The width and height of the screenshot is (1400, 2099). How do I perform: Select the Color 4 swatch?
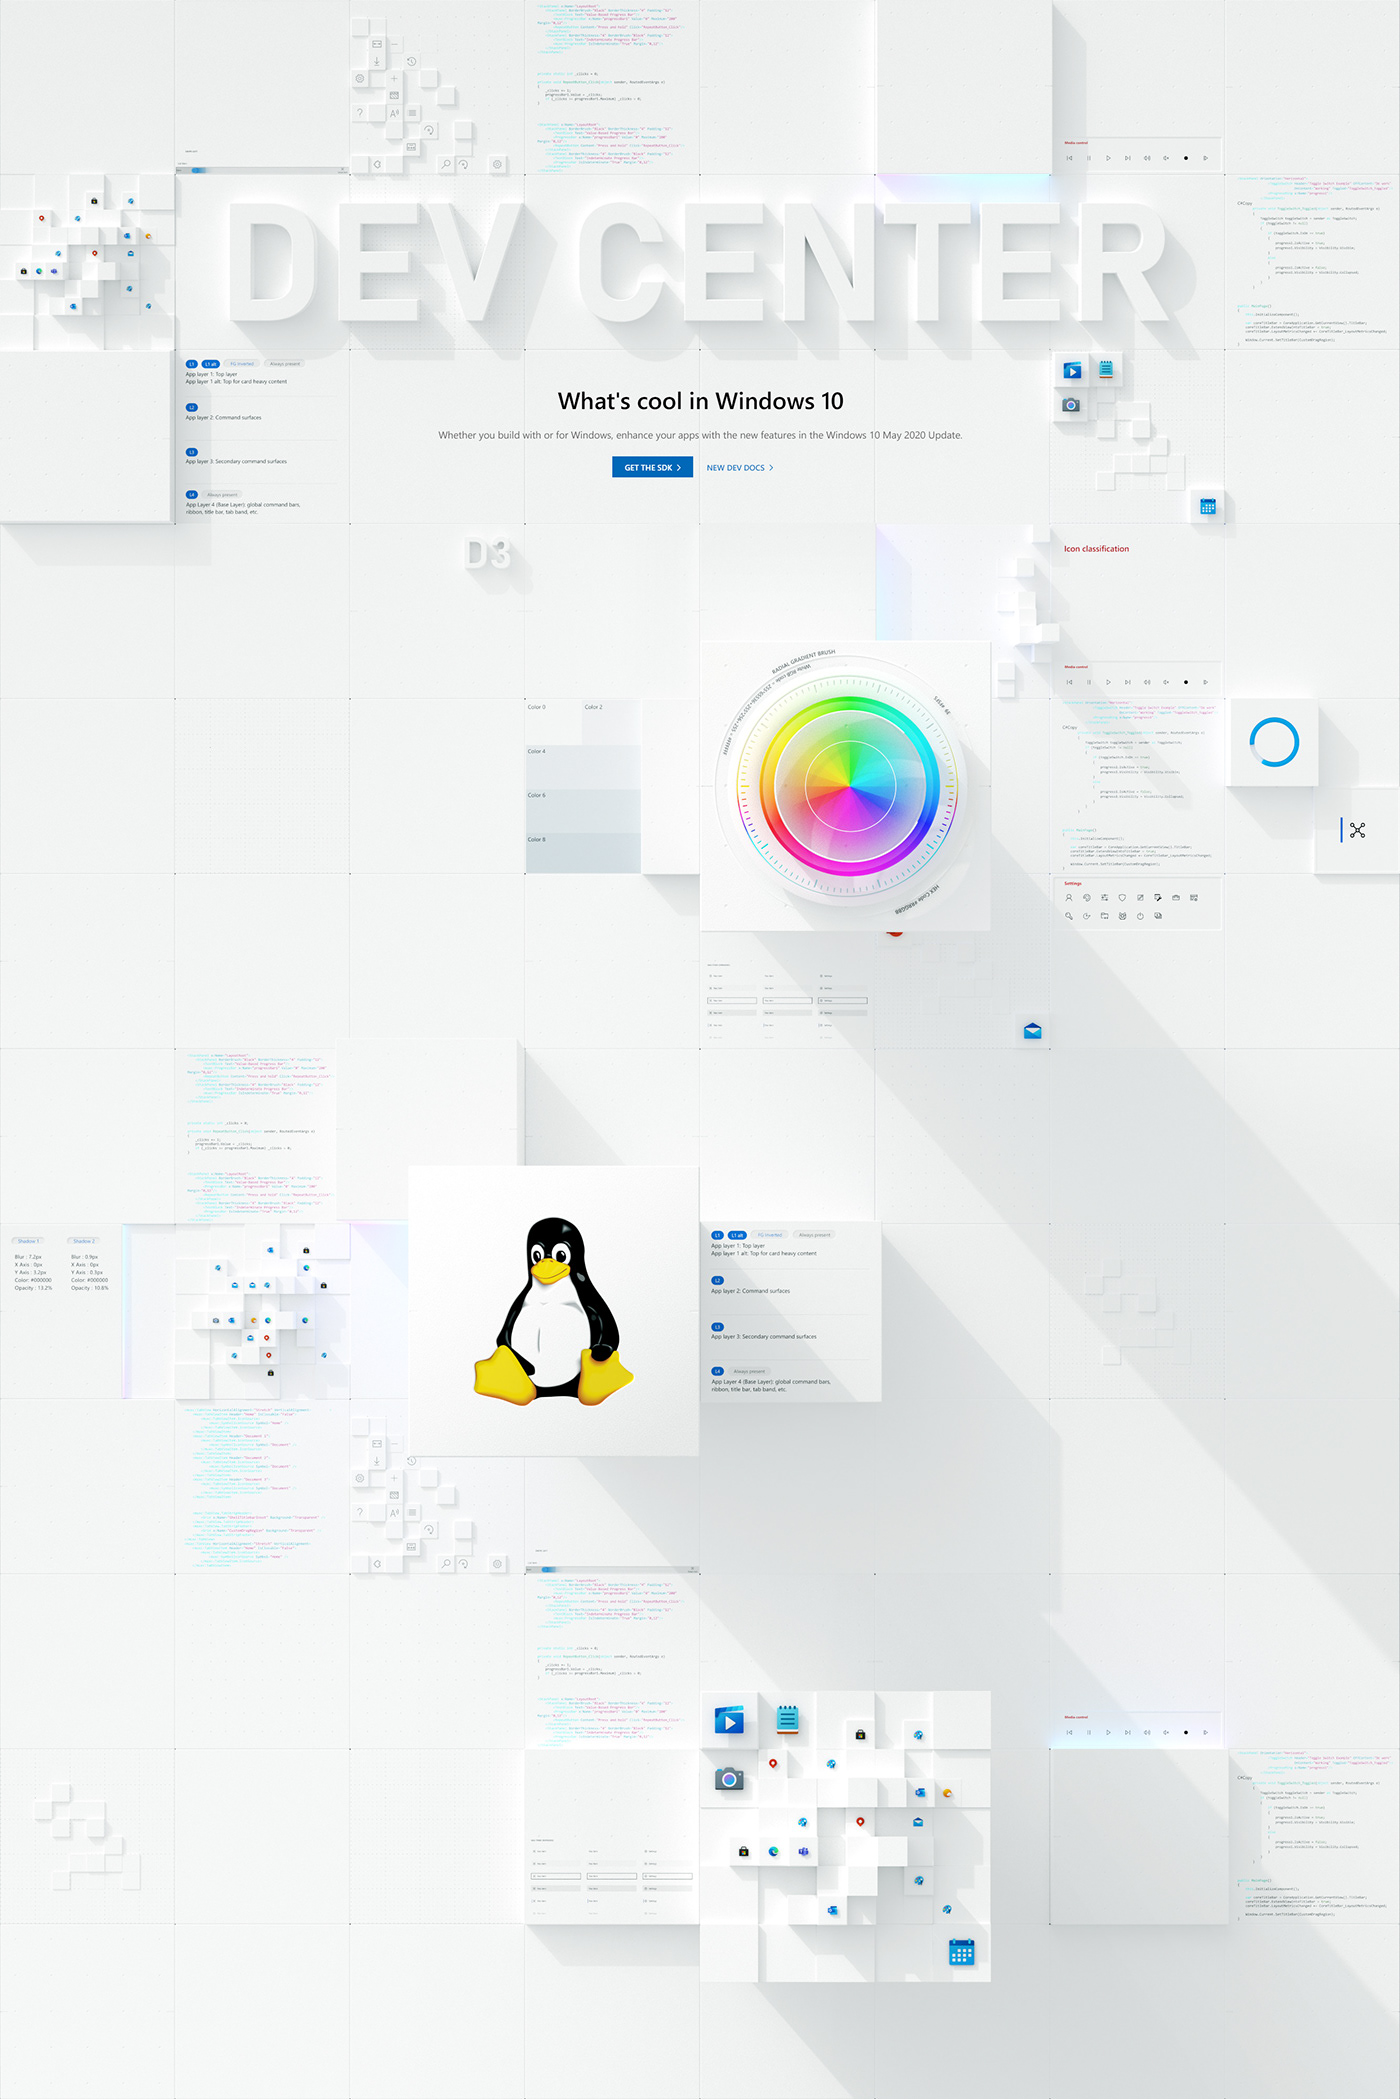(x=583, y=766)
